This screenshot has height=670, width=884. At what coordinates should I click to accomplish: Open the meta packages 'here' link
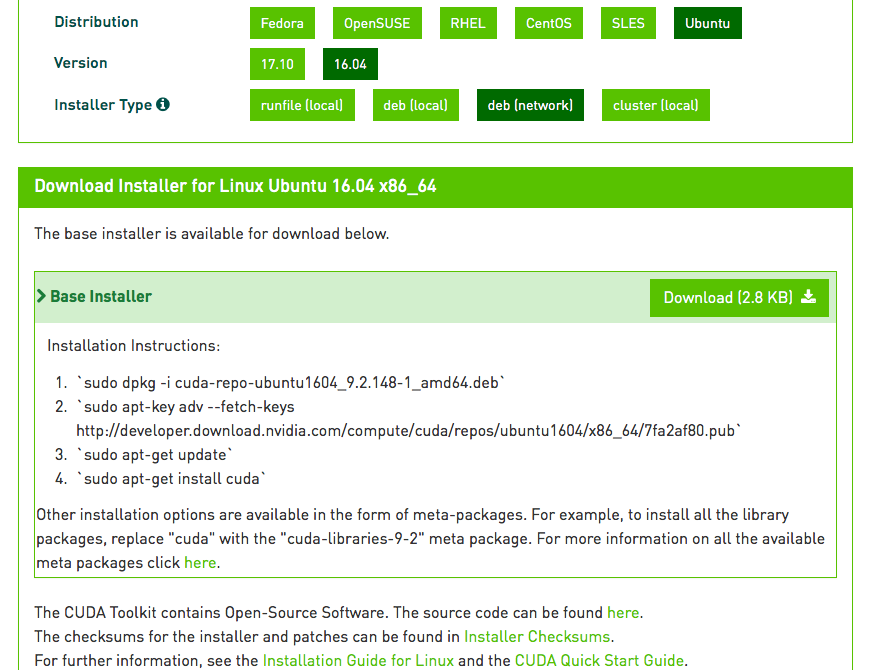point(200,563)
